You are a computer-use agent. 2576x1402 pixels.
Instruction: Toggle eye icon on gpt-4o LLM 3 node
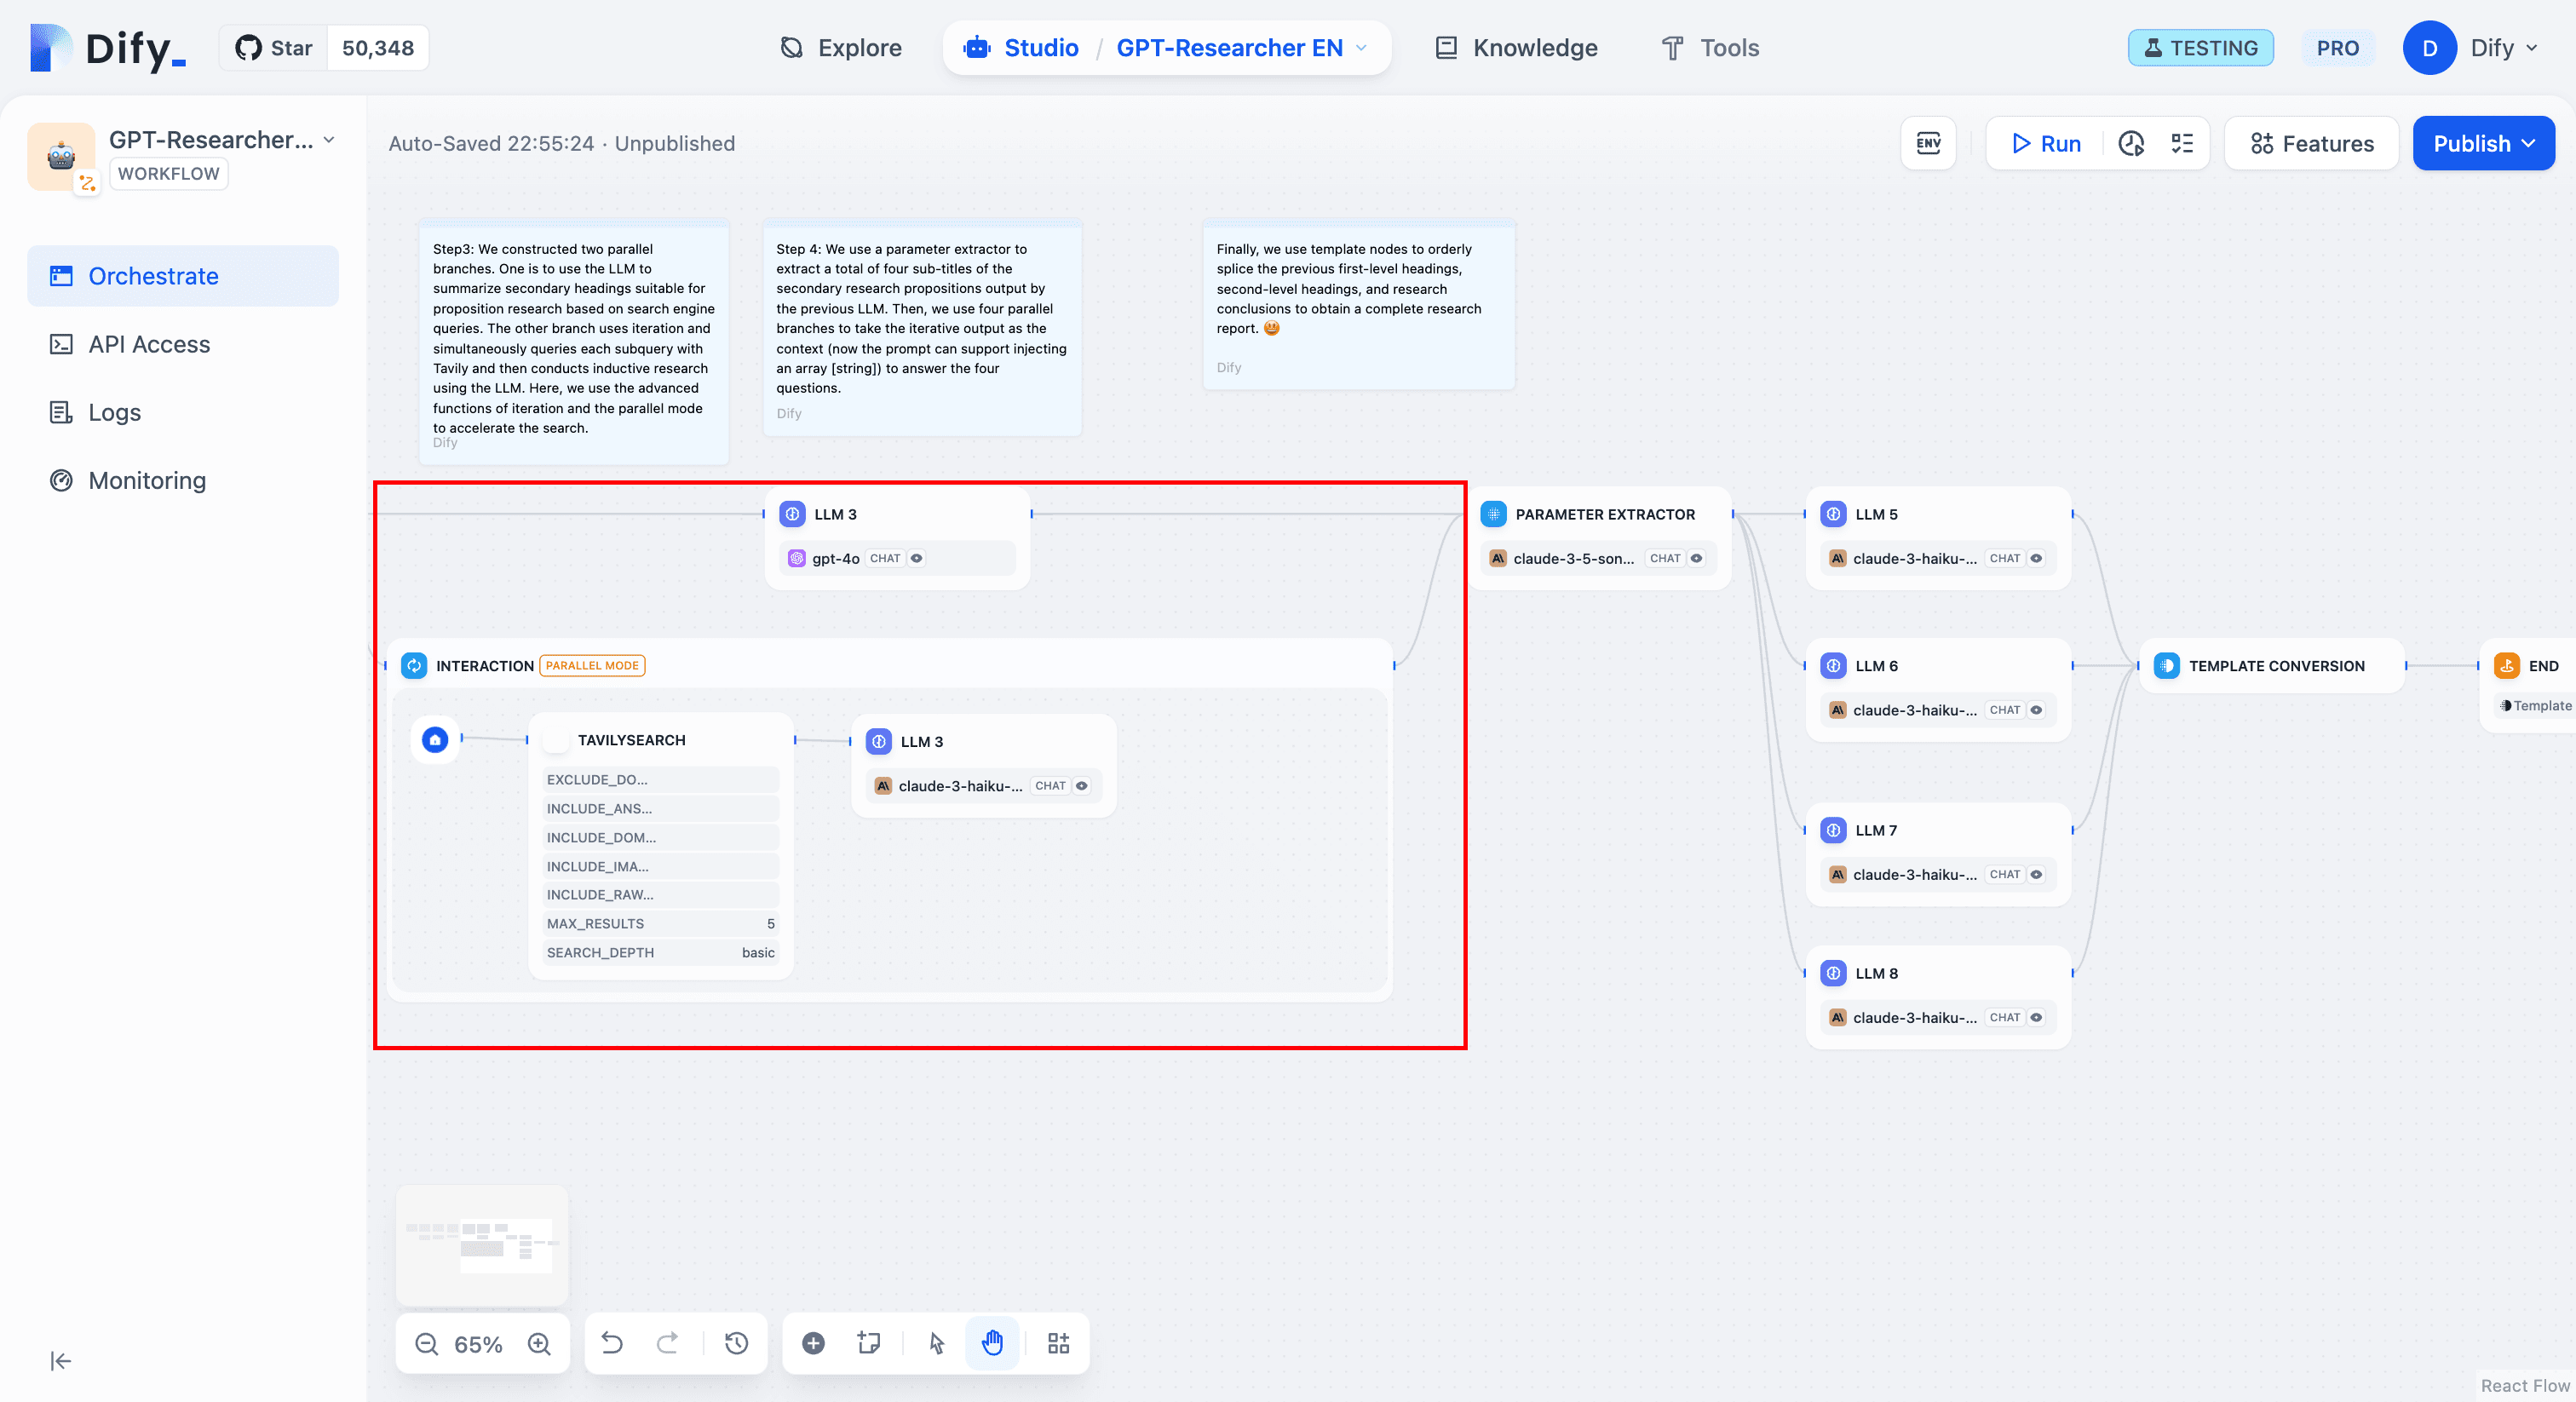[916, 558]
